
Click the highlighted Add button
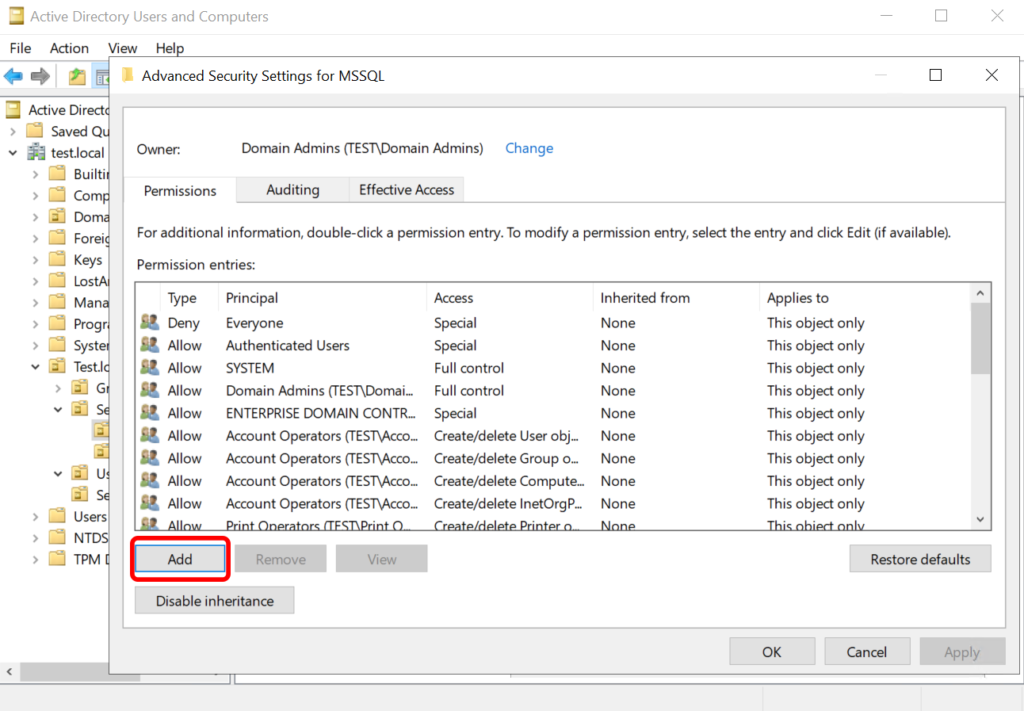point(179,558)
